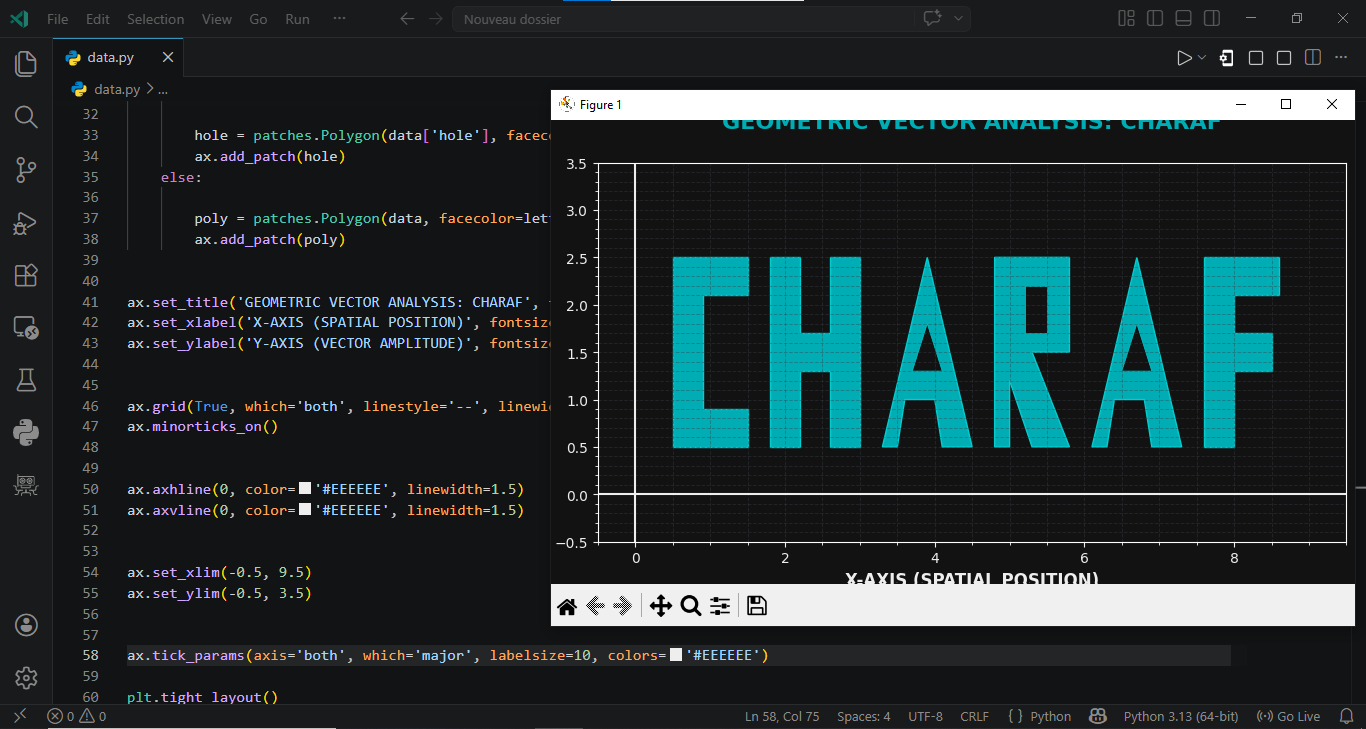Toggle the Secondary Side Bar
Image resolution: width=1366 pixels, height=729 pixels.
click(1211, 19)
